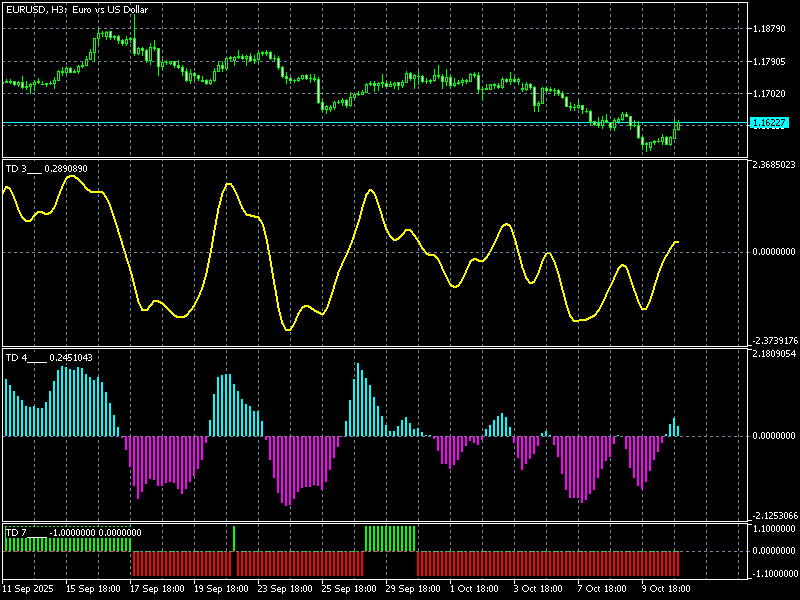This screenshot has width=800, height=600.
Task: Click the 23 Sep 18:00 time label
Action: 285,589
